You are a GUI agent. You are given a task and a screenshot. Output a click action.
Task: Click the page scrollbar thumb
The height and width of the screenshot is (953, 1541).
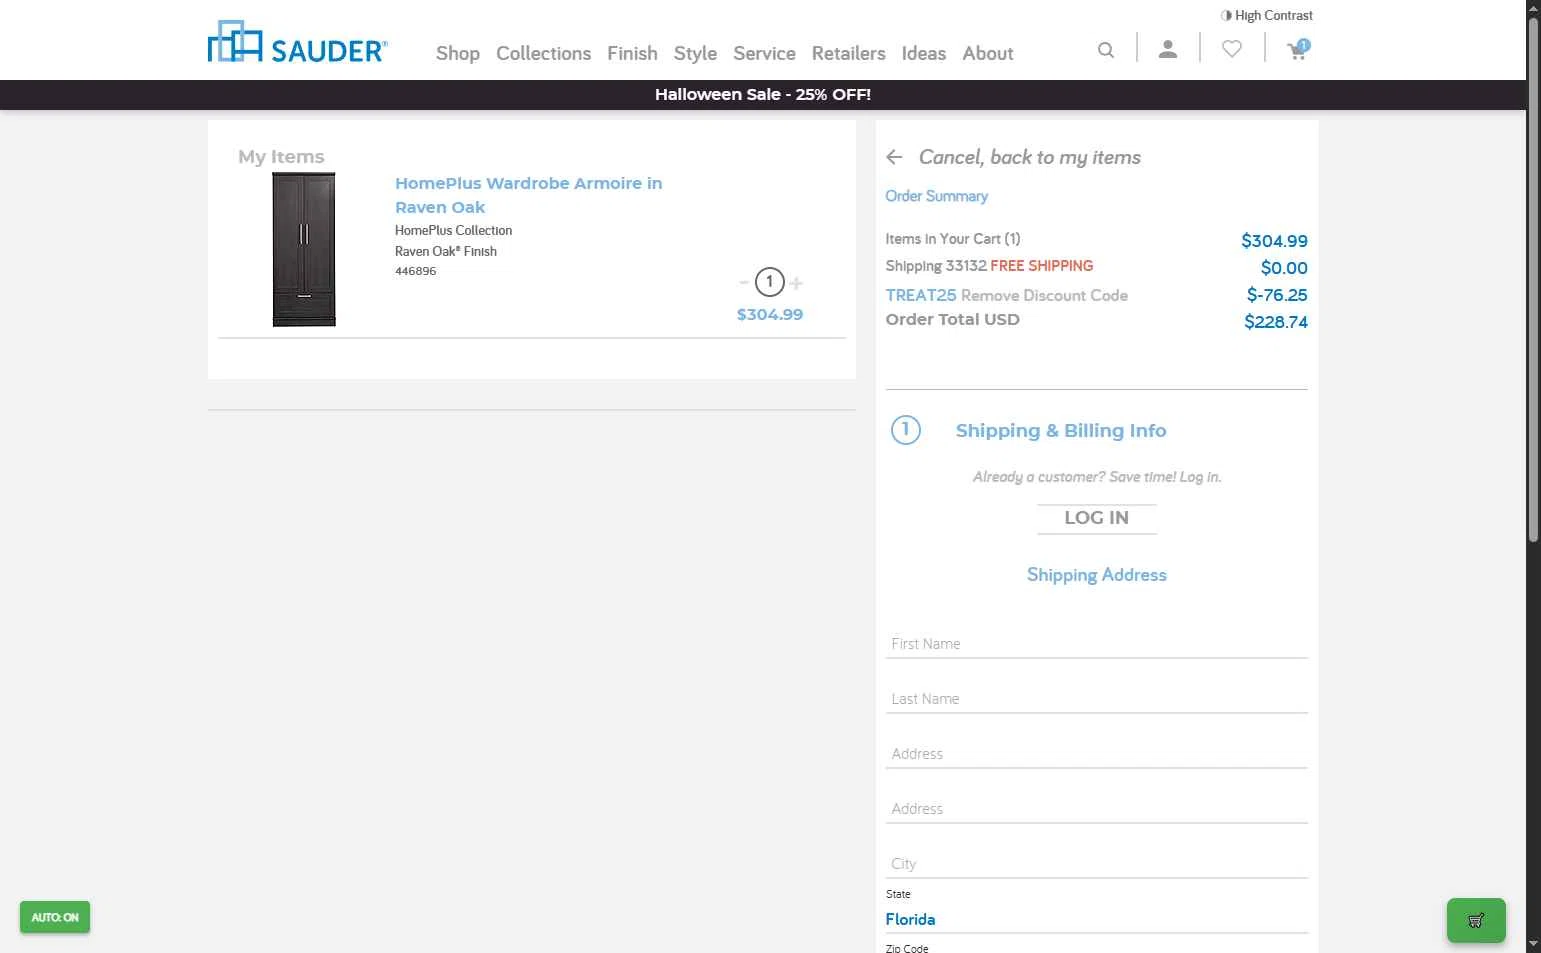point(1533,280)
